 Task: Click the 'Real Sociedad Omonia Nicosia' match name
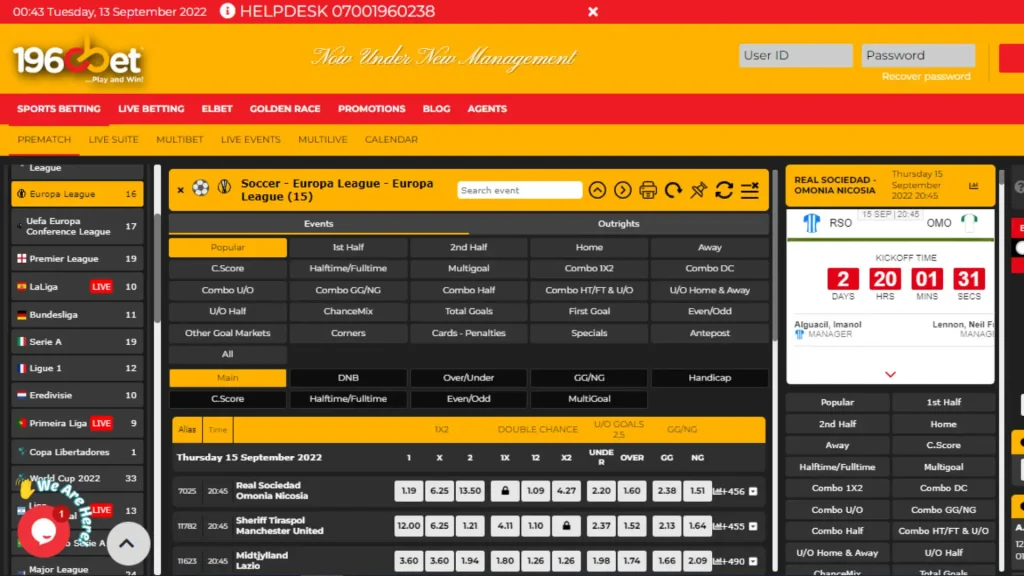click(x=272, y=490)
